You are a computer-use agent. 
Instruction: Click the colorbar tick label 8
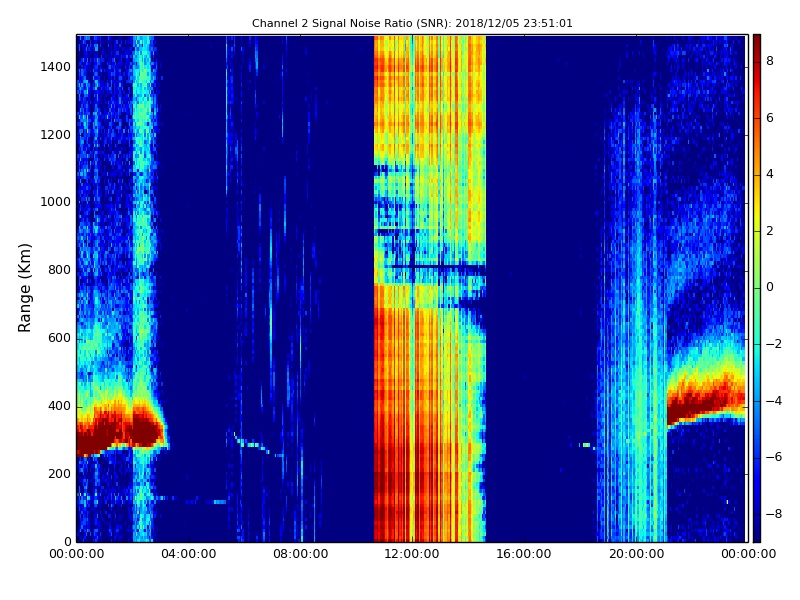pyautogui.click(x=770, y=61)
